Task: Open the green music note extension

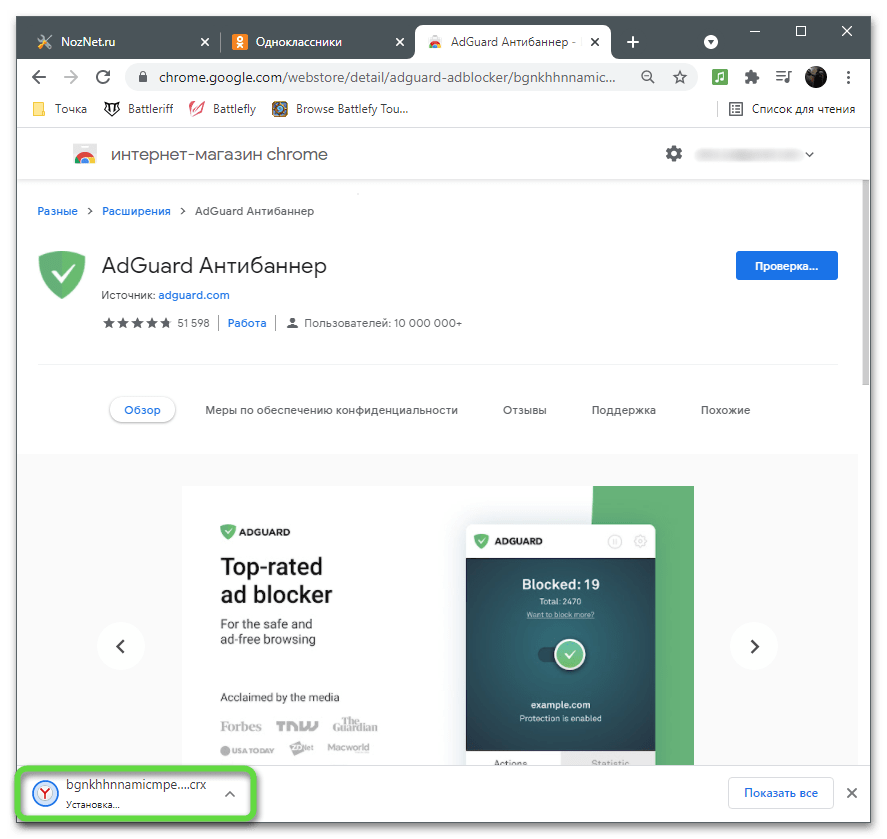Action: pos(720,77)
